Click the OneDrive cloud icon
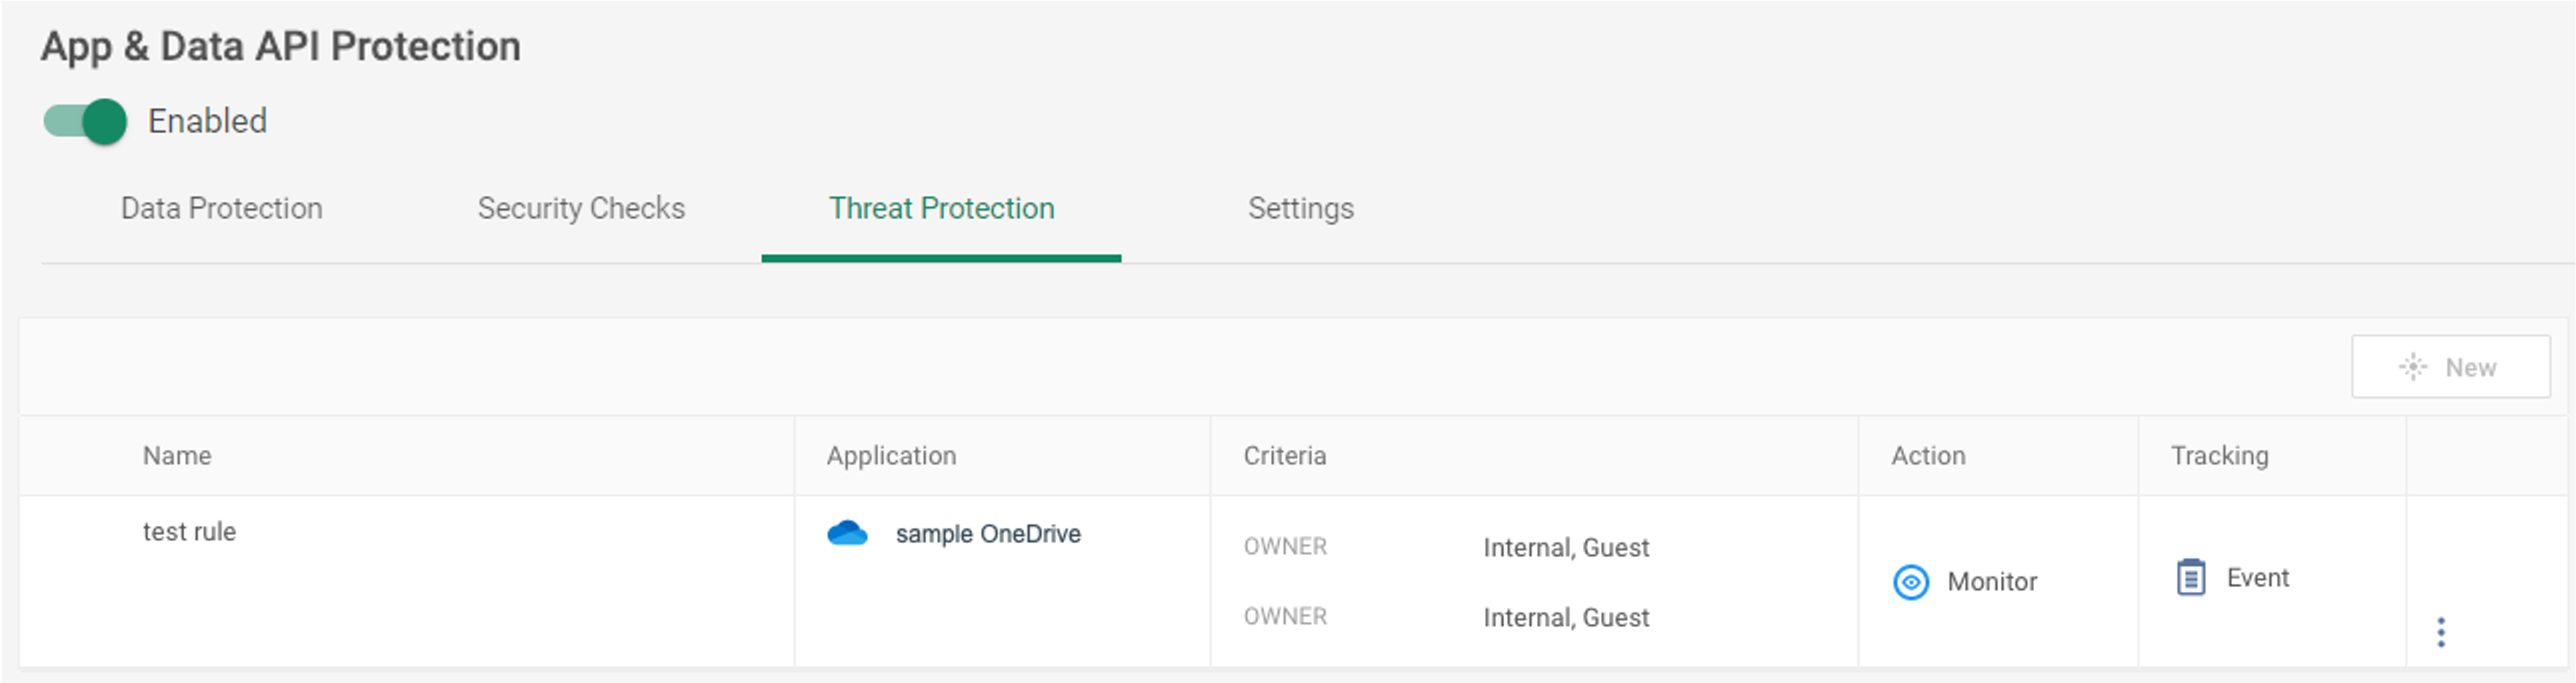 click(x=847, y=533)
